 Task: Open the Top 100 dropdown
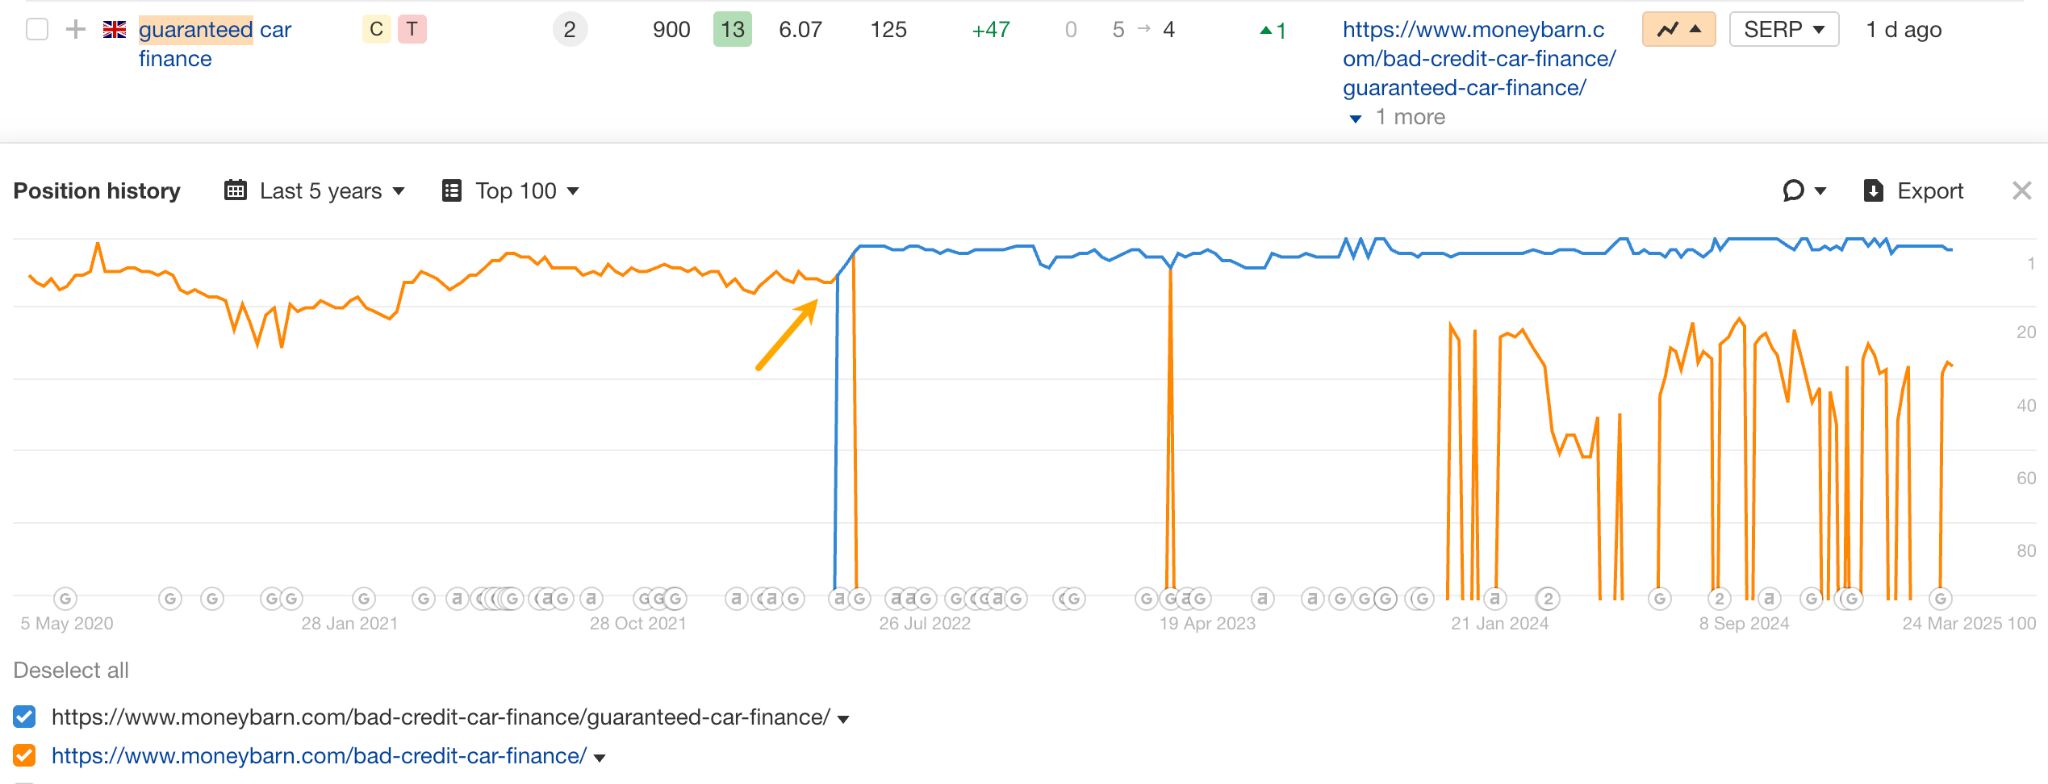tap(511, 191)
